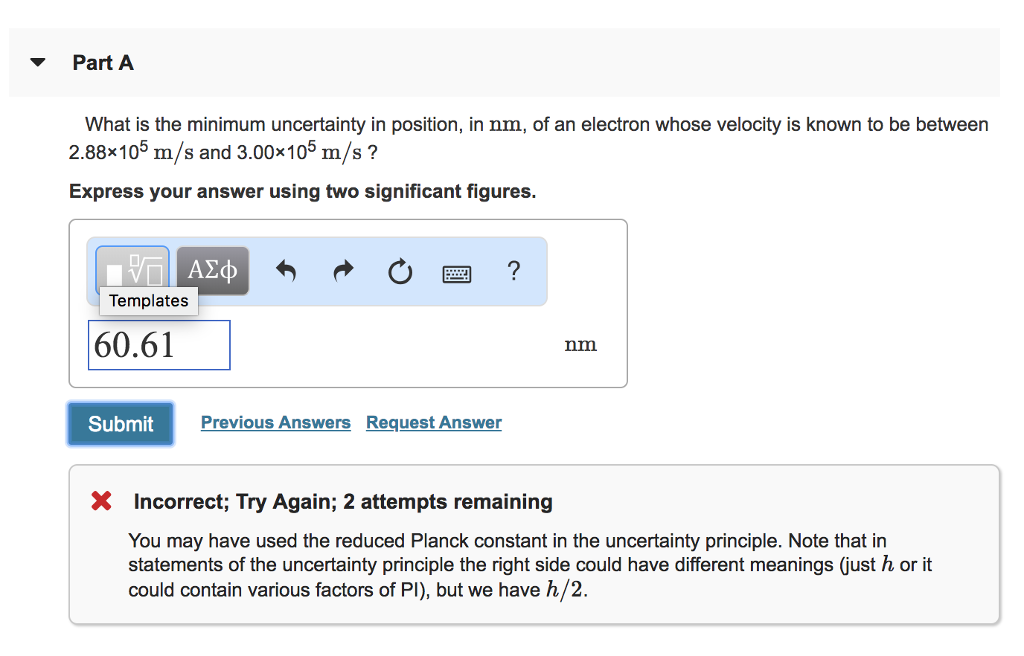Click the redo arrow in the math toolbar
1024x656 pixels.
tap(343, 271)
